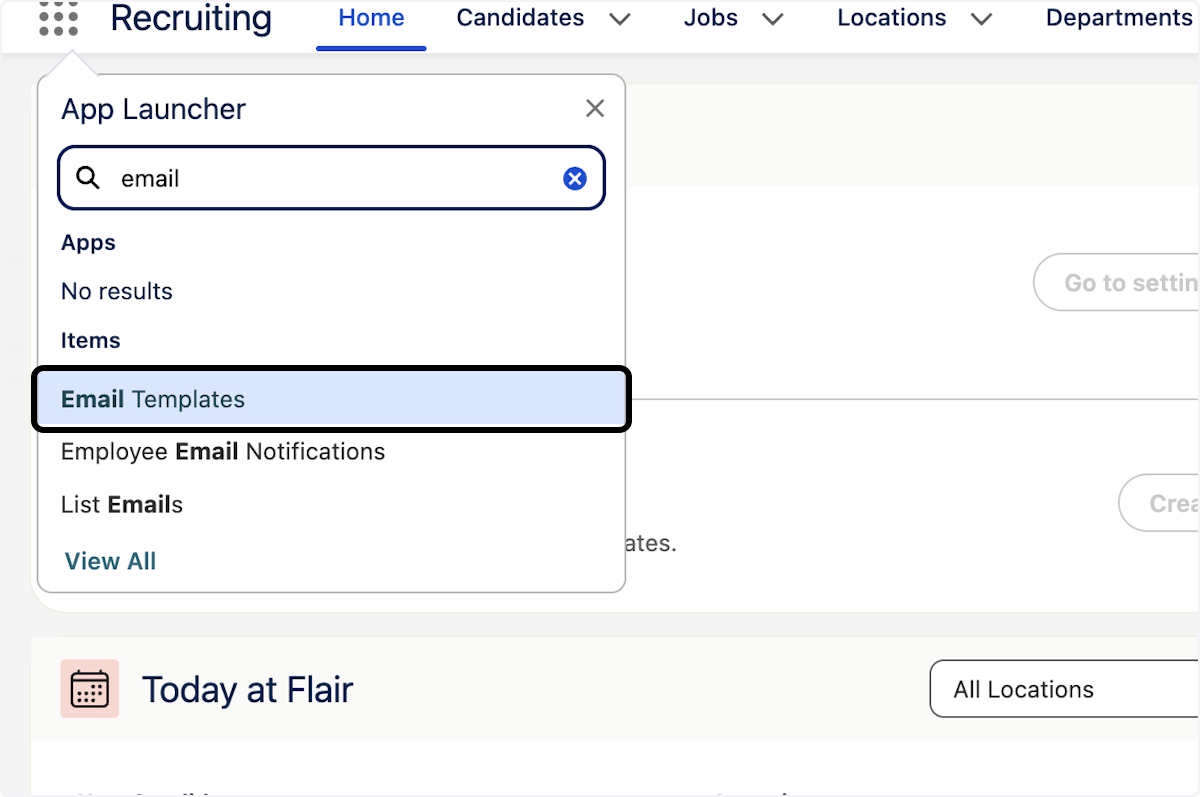The image size is (1200, 797).
Task: Open the Candidates tab
Action: [520, 19]
